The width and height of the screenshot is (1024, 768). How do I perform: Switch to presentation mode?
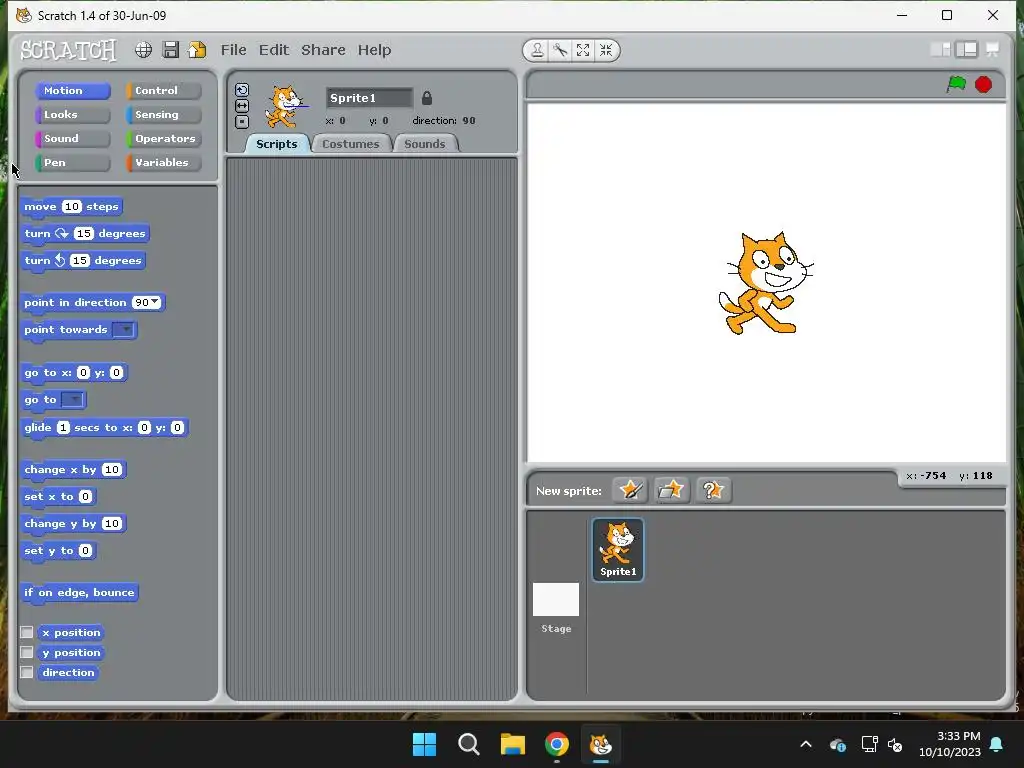coord(993,50)
